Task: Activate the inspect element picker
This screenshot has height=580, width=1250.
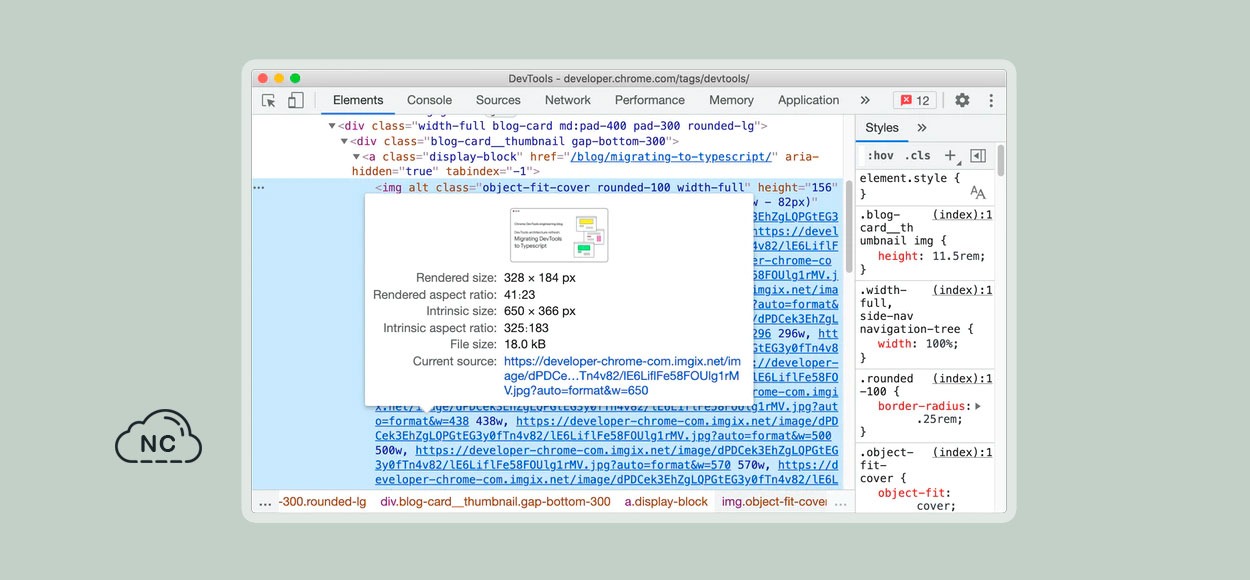Action: pos(268,100)
